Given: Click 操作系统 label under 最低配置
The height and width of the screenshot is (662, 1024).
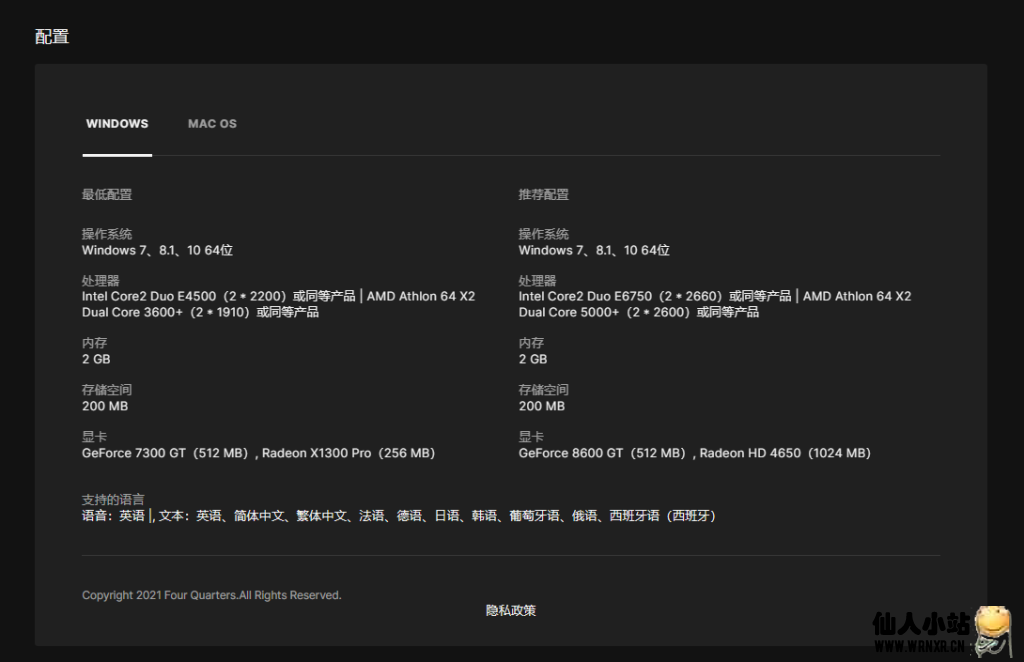Looking at the screenshot, I should pyautogui.click(x=107, y=234).
